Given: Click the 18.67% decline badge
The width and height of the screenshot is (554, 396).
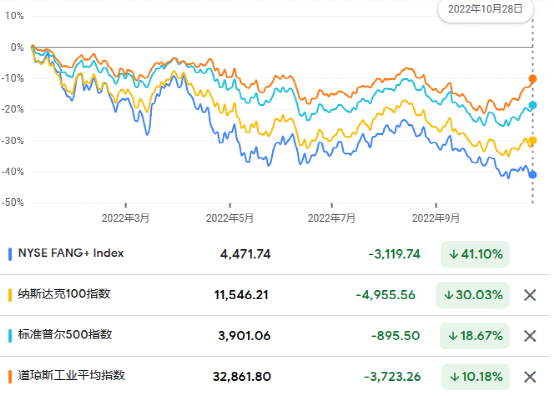Looking at the screenshot, I should (475, 336).
